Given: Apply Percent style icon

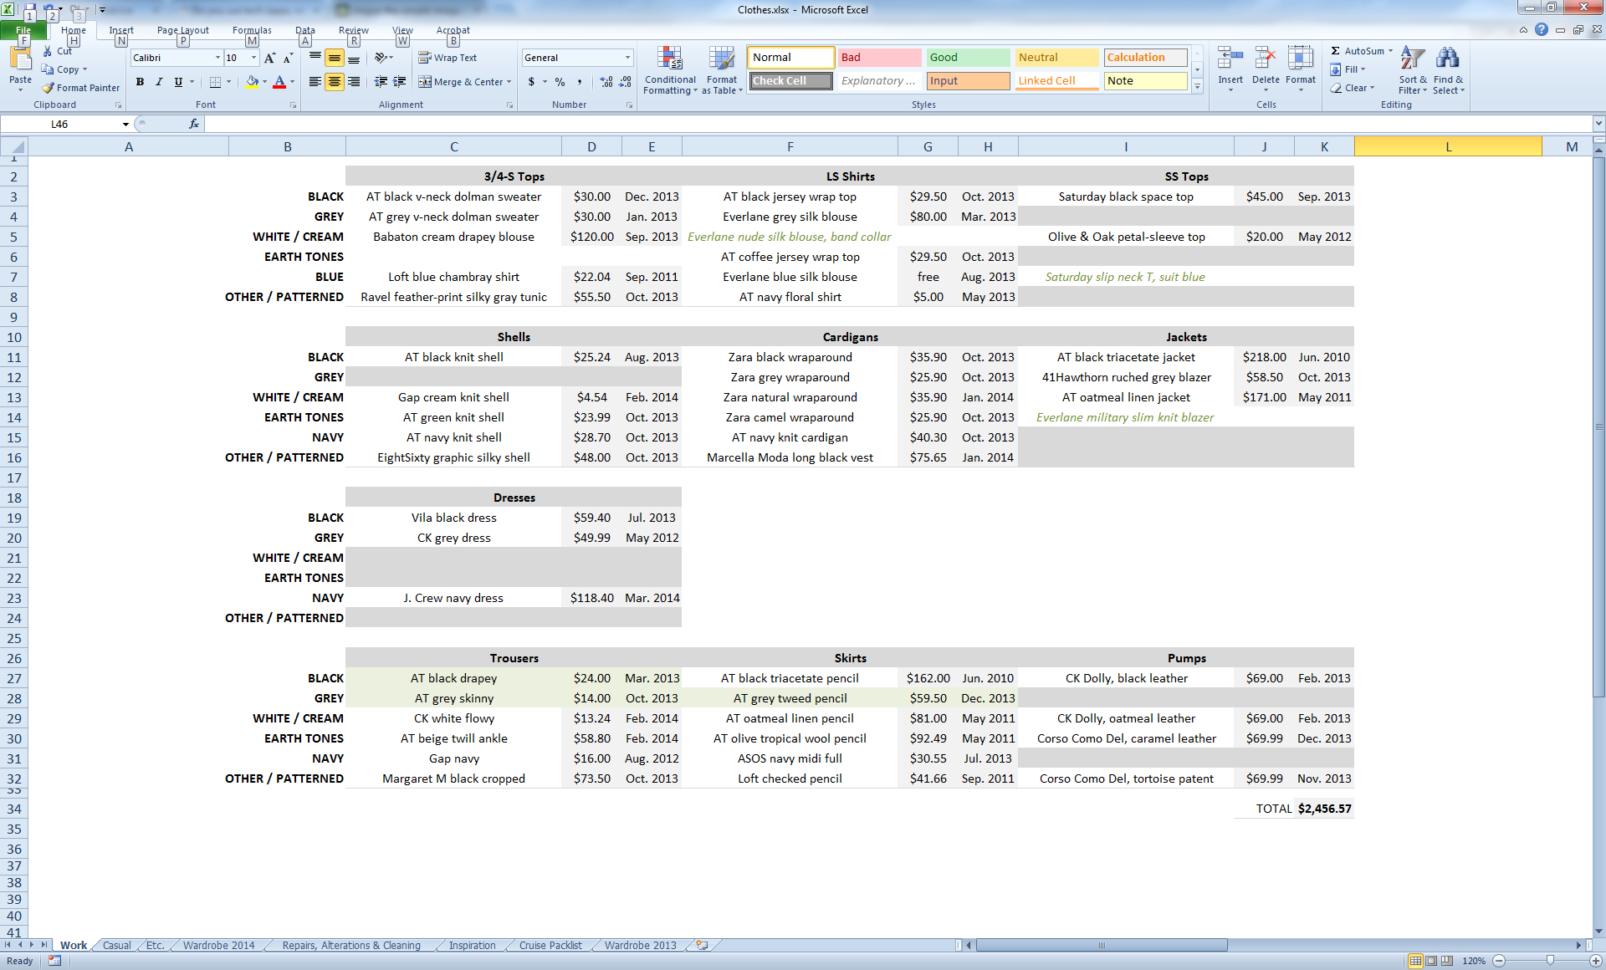Looking at the screenshot, I should (560, 82).
